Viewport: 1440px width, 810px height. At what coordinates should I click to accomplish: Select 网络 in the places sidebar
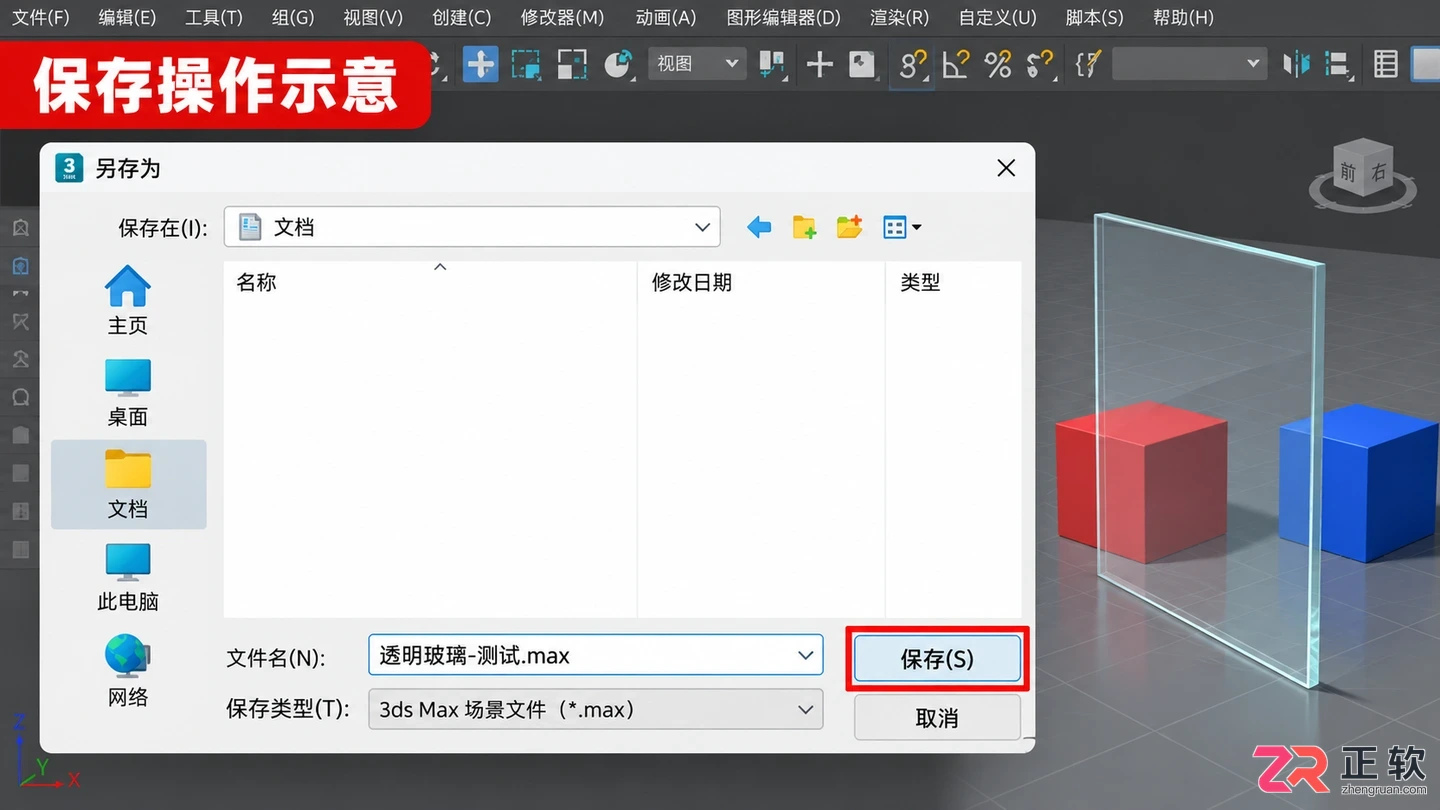[x=128, y=672]
